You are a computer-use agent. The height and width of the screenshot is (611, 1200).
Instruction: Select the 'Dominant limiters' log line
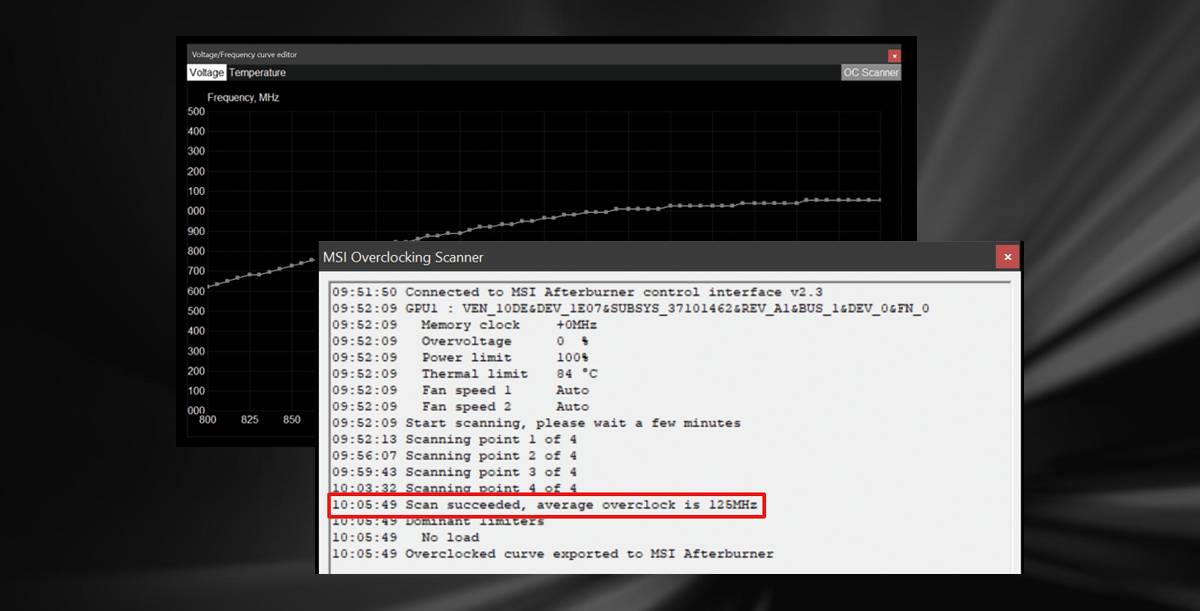(x=439, y=521)
